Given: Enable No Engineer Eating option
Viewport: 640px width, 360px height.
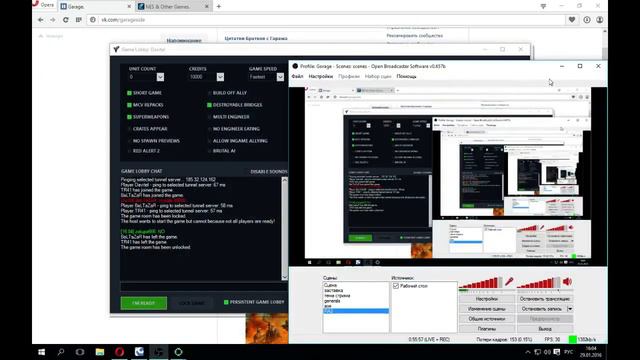Looking at the screenshot, I should pos(209,129).
